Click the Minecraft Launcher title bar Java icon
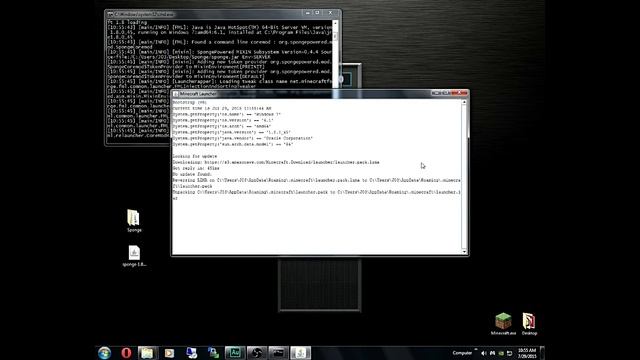This screenshot has height=360, width=640. tap(176, 94)
